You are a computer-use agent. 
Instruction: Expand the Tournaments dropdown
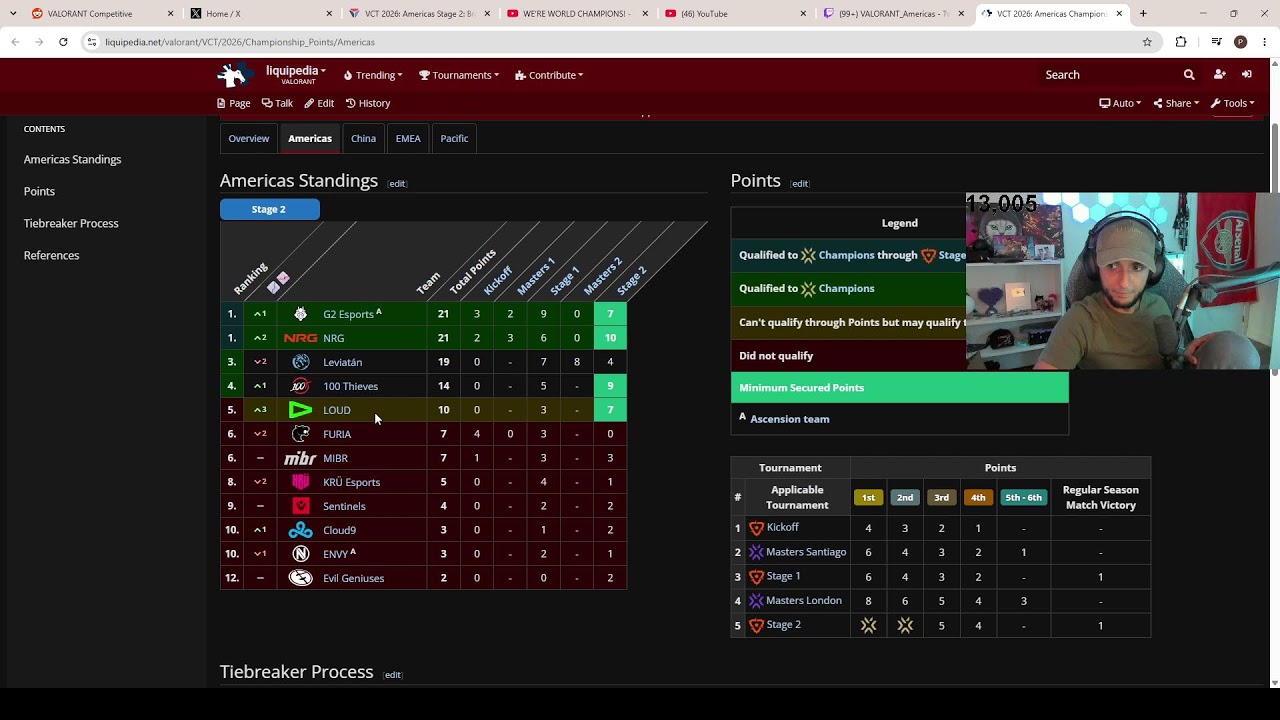coord(459,75)
